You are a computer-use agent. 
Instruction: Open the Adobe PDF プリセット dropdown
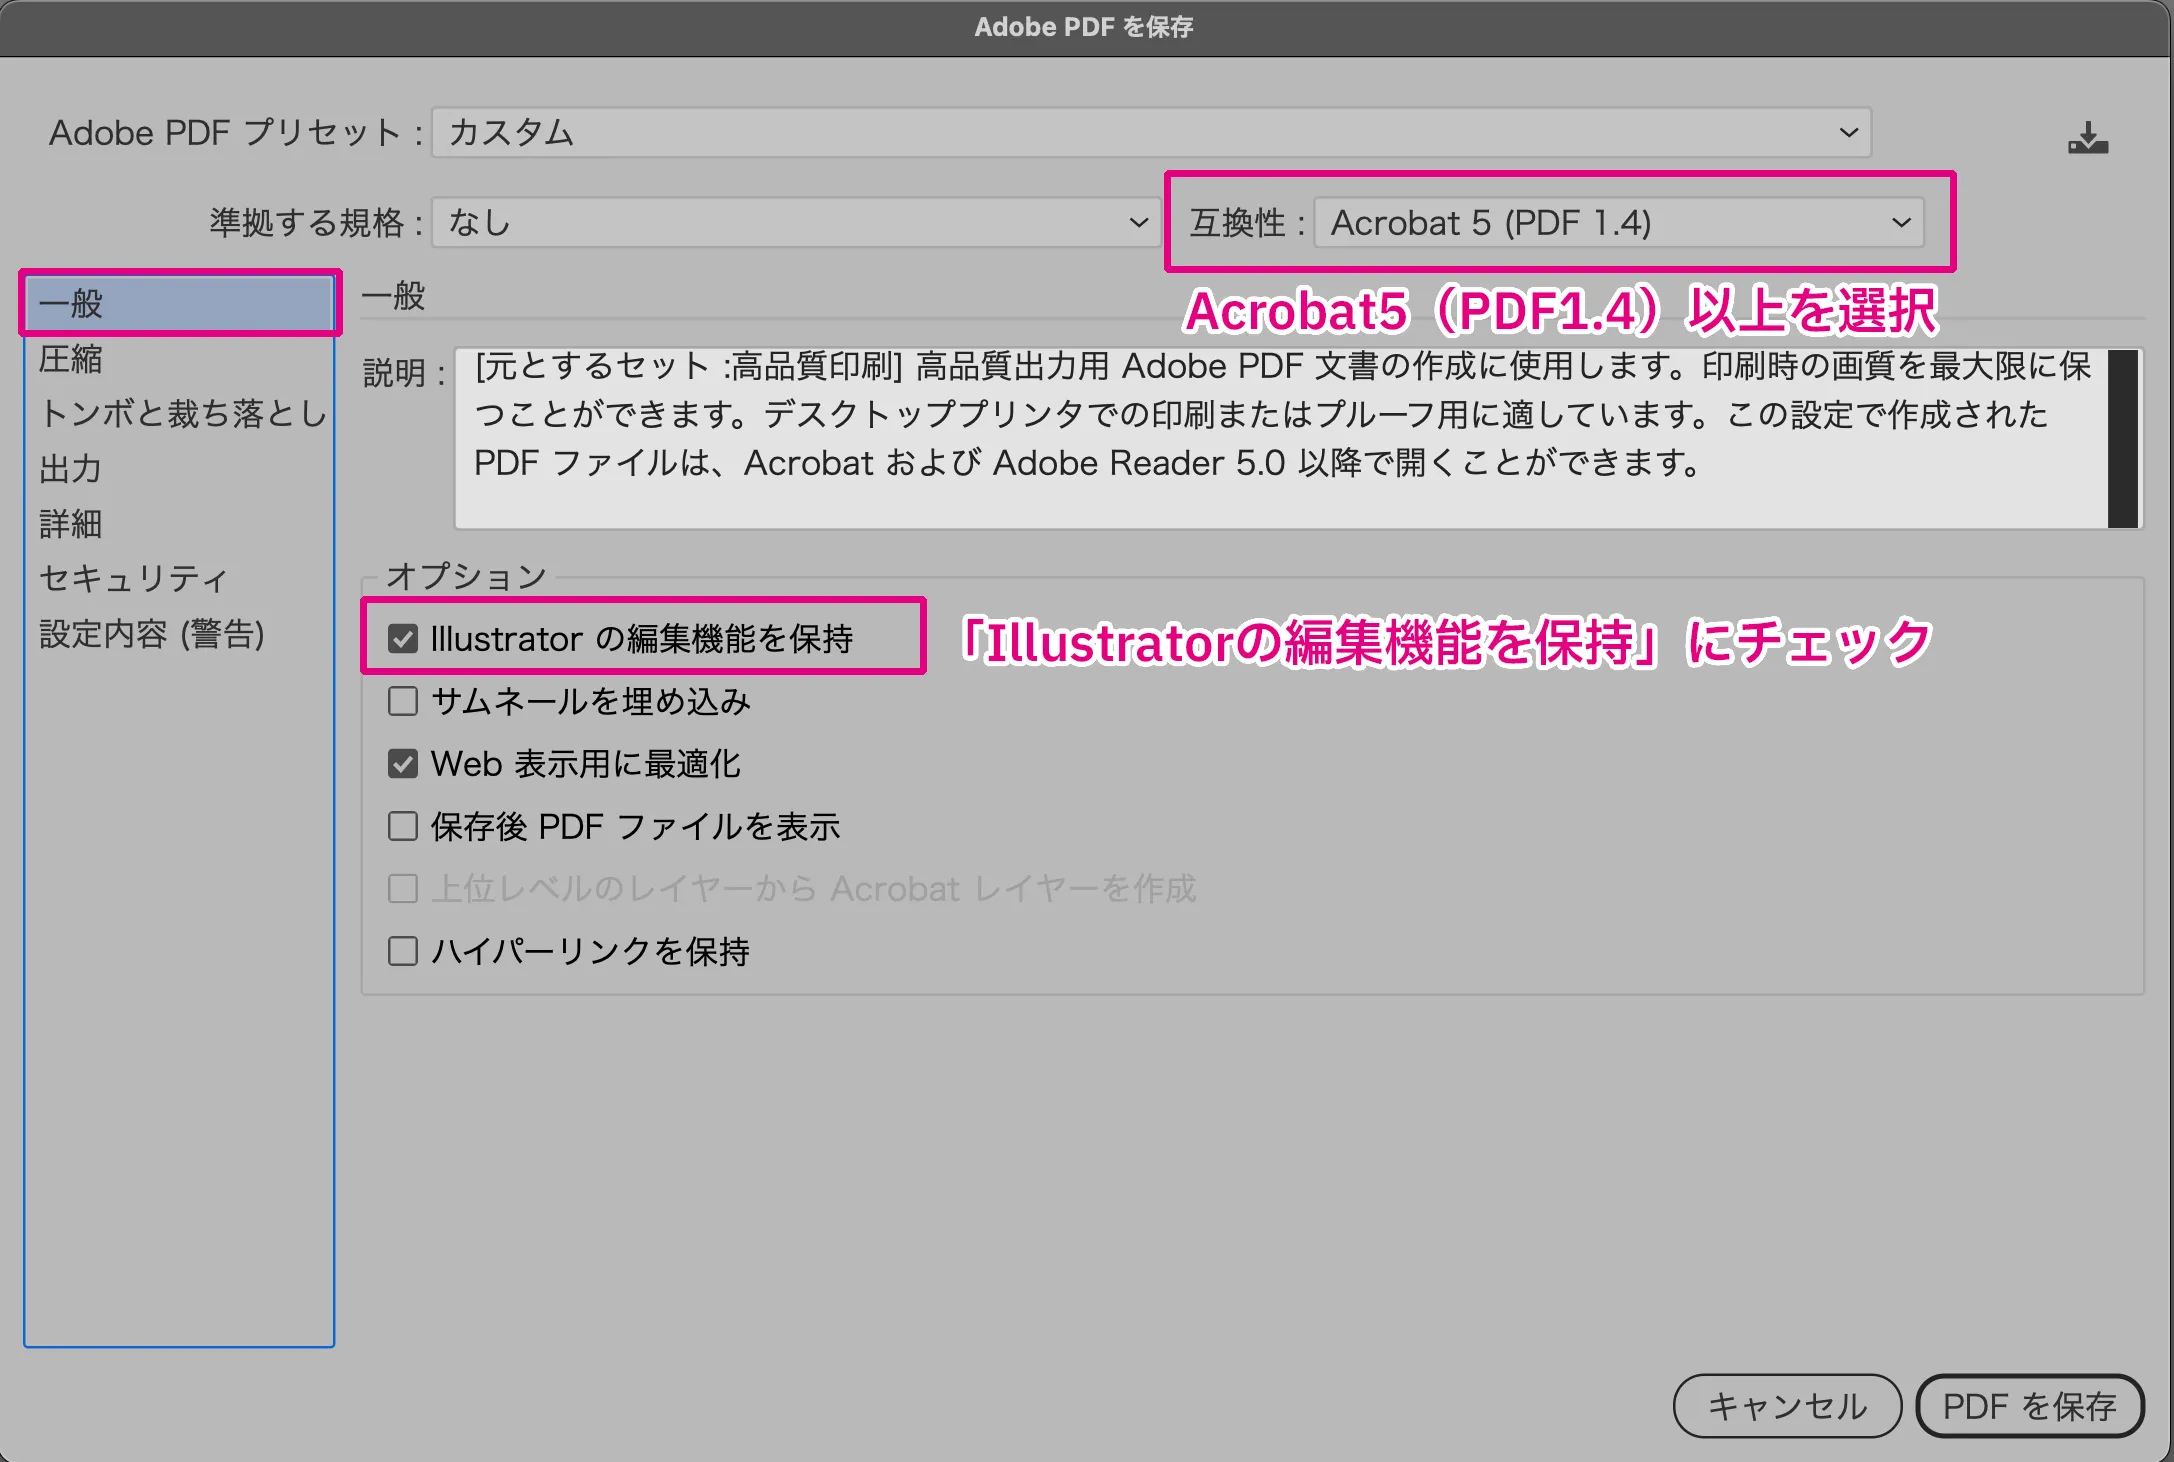(x=1151, y=133)
